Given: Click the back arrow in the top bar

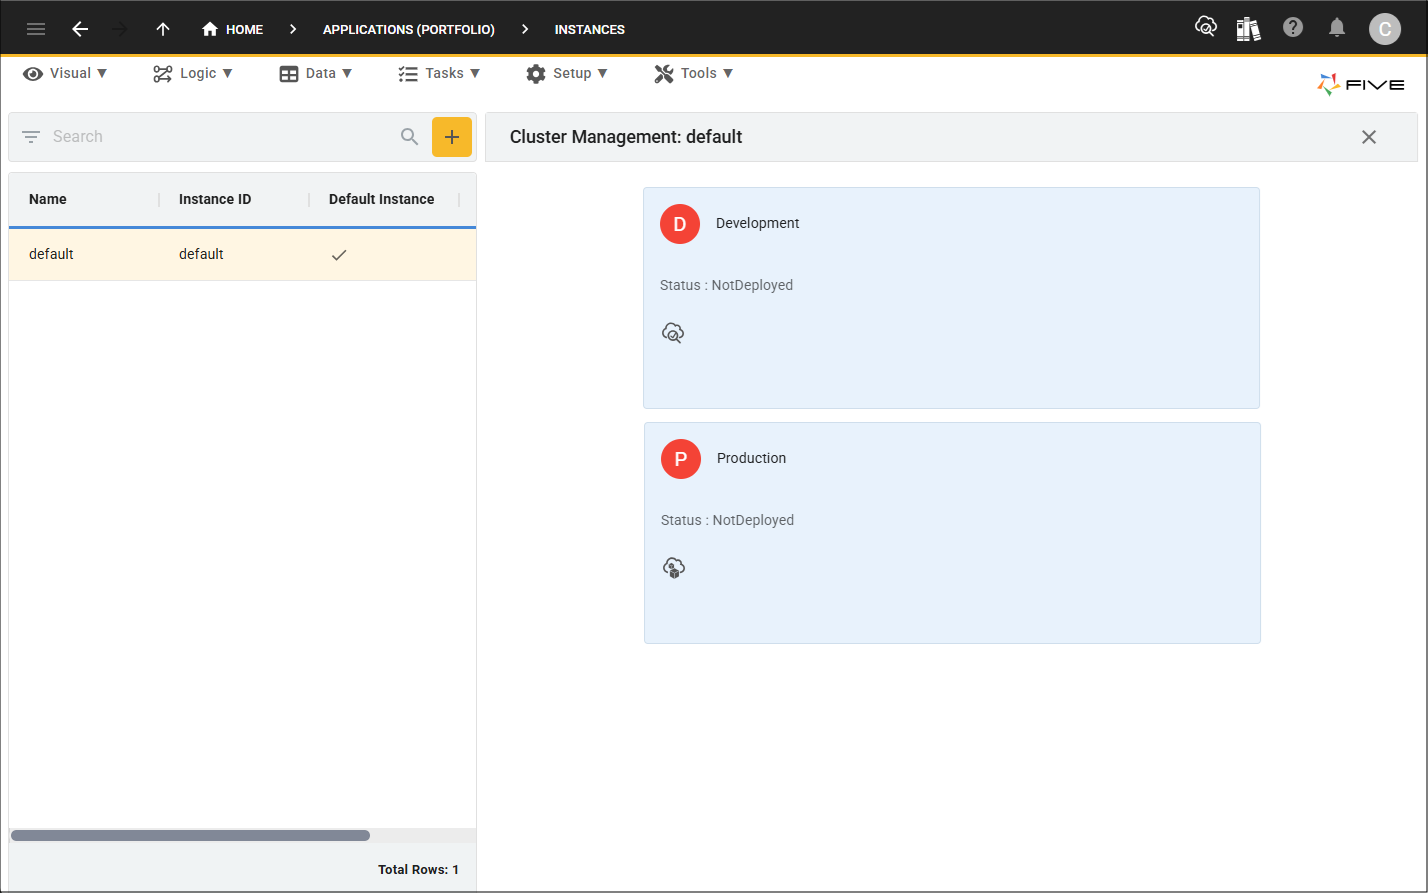Looking at the screenshot, I should pos(80,29).
